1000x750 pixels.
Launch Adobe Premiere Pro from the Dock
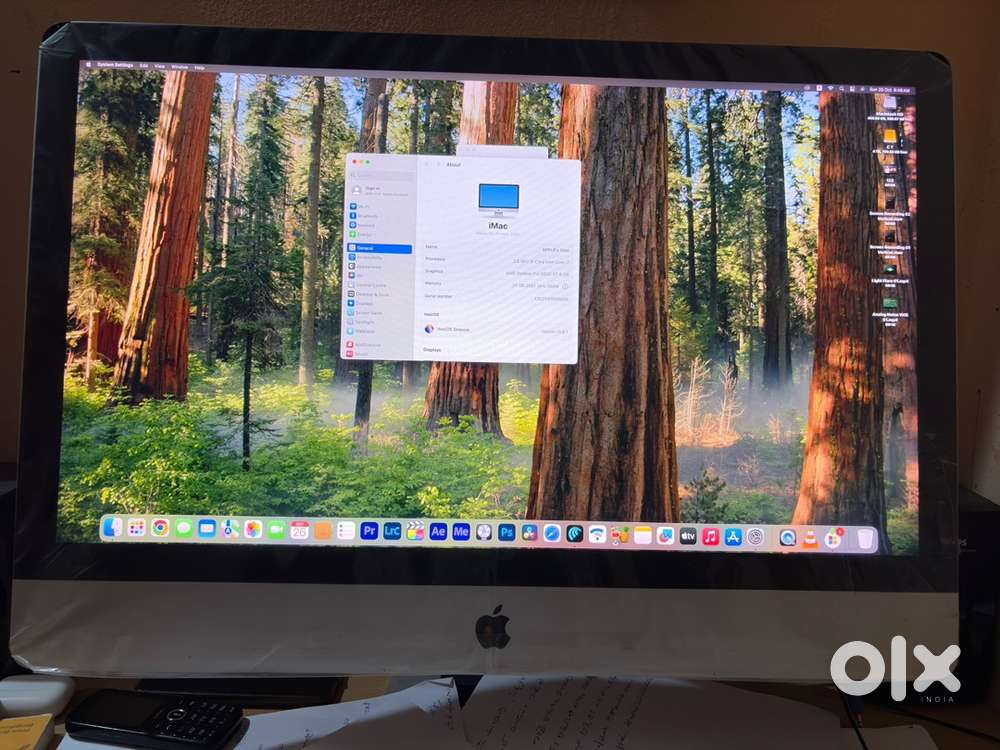(x=369, y=531)
